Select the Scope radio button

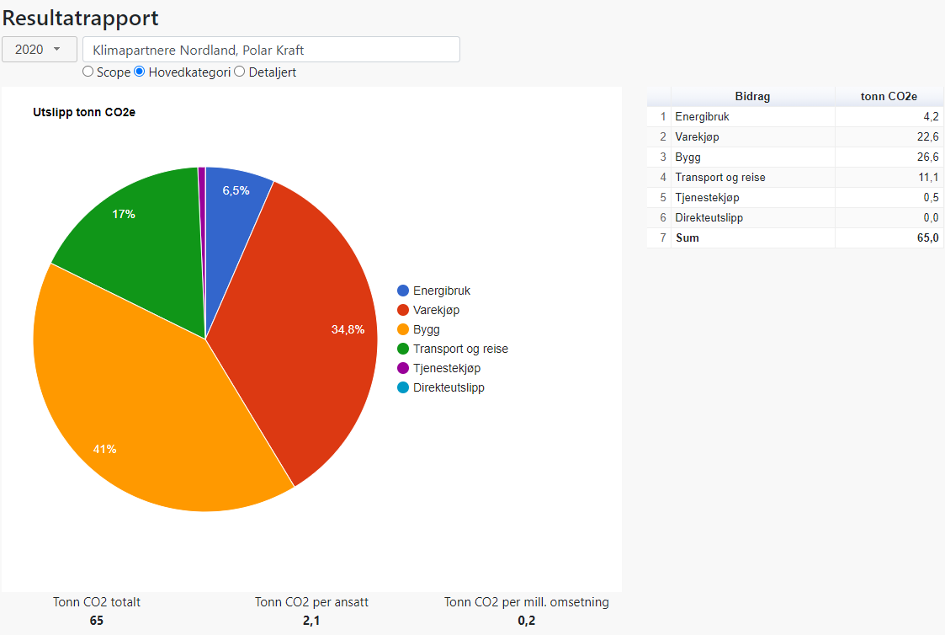(x=88, y=72)
